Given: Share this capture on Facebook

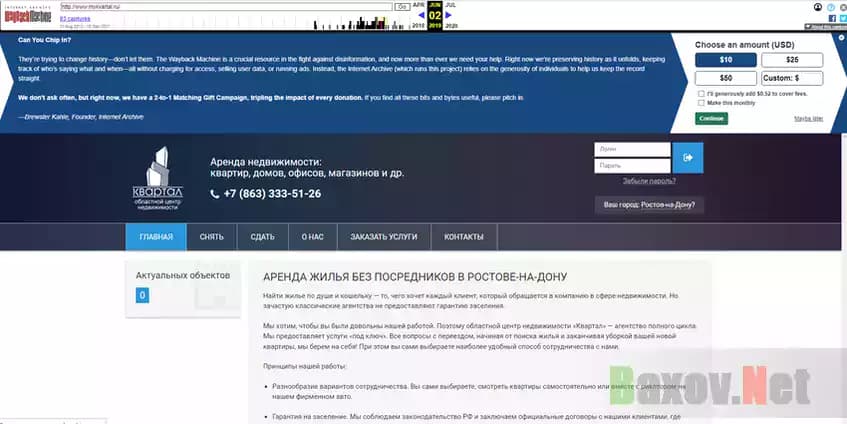Looking at the screenshot, I should 832,18.
